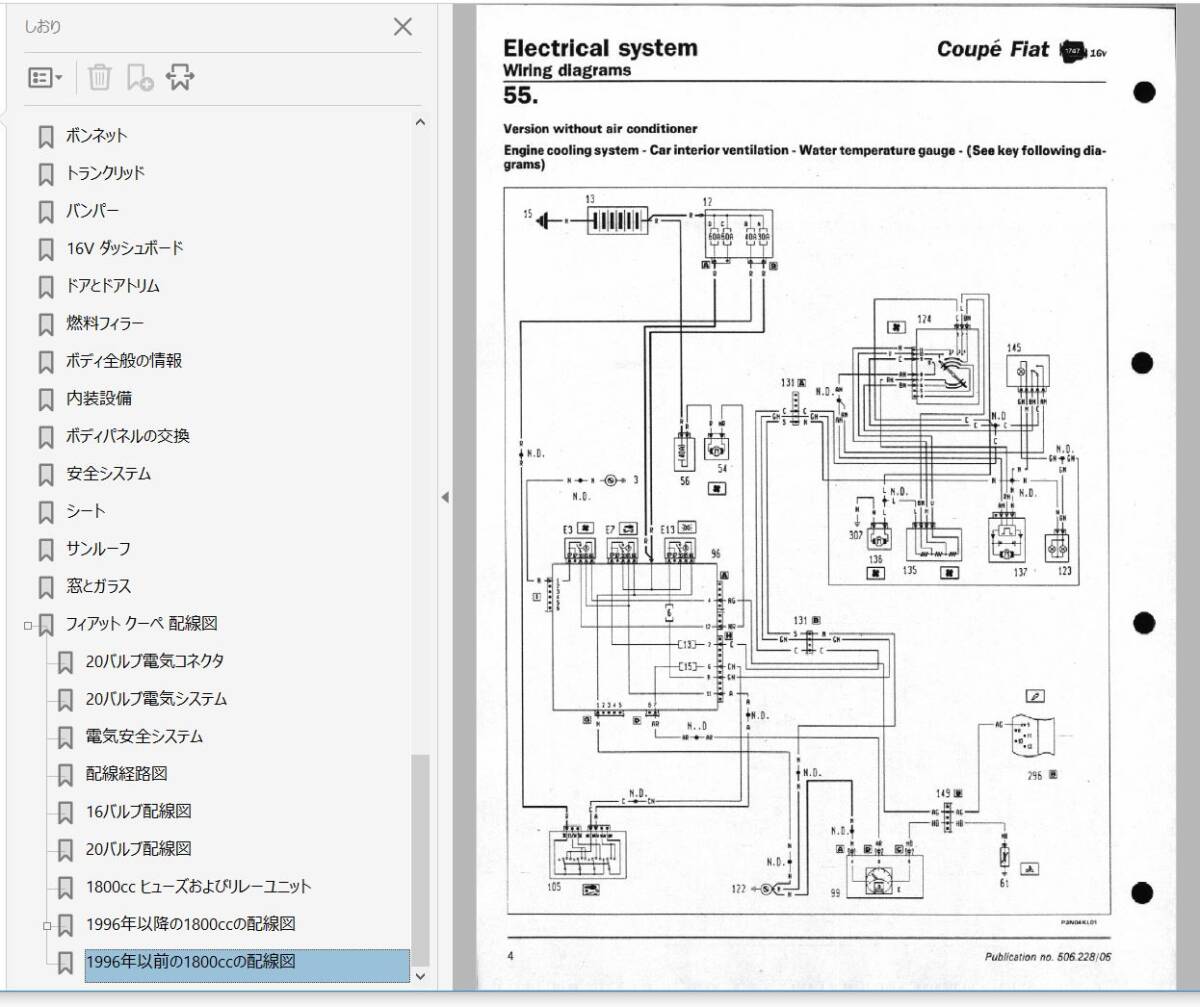Image resolution: width=1200 pixels, height=1007 pixels.
Task: Select the 燃料フィラー bookmark
Action: pyautogui.click(x=105, y=324)
